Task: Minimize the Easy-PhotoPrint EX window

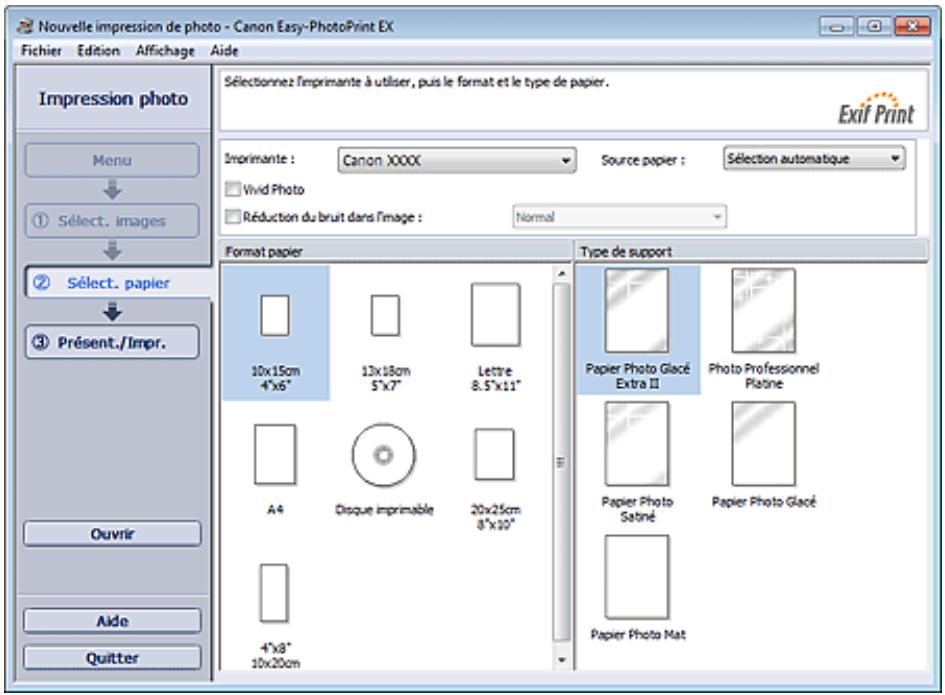Action: click(837, 27)
